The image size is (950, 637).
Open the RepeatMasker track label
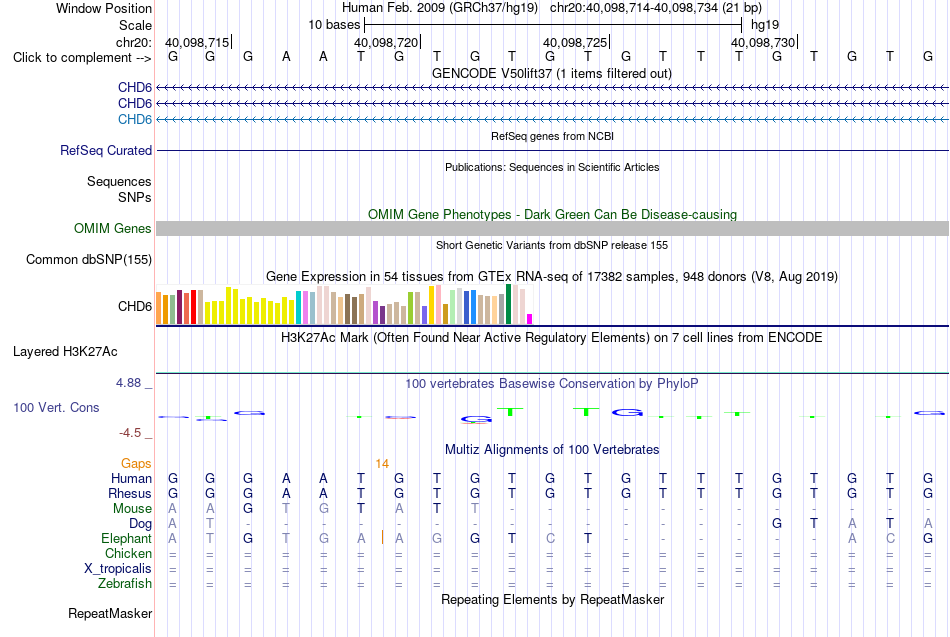click(110, 613)
